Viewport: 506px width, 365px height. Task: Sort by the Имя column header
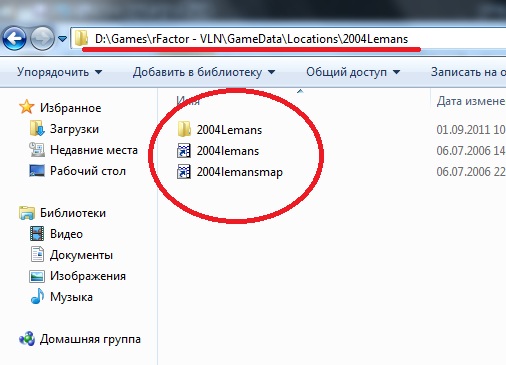[x=188, y=101]
